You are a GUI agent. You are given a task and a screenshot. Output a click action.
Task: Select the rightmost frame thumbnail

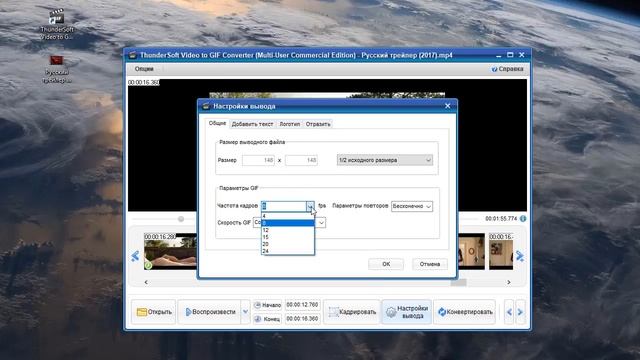click(x=501, y=251)
